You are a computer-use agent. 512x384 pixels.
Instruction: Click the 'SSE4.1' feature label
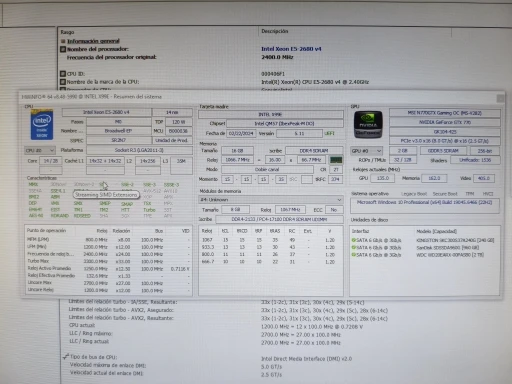(58, 191)
